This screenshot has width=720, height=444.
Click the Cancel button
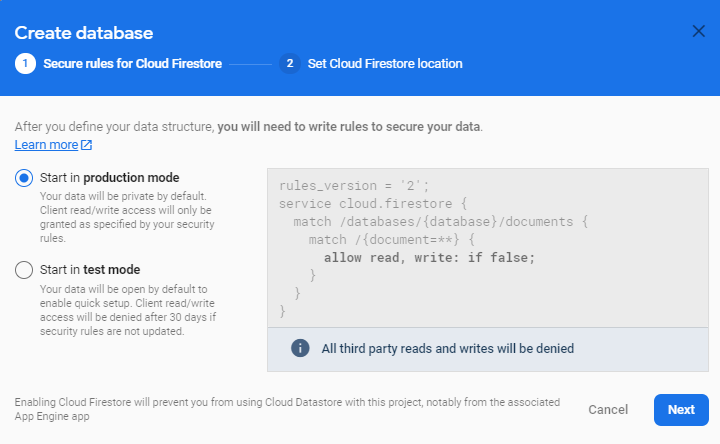click(x=608, y=410)
